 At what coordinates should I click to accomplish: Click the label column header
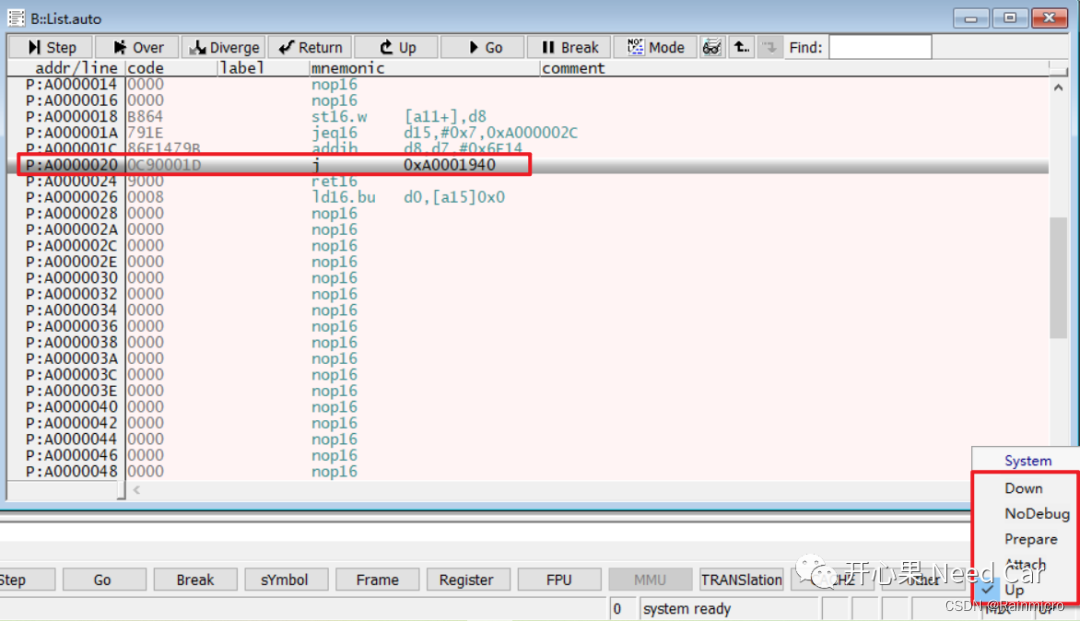[x=241, y=67]
